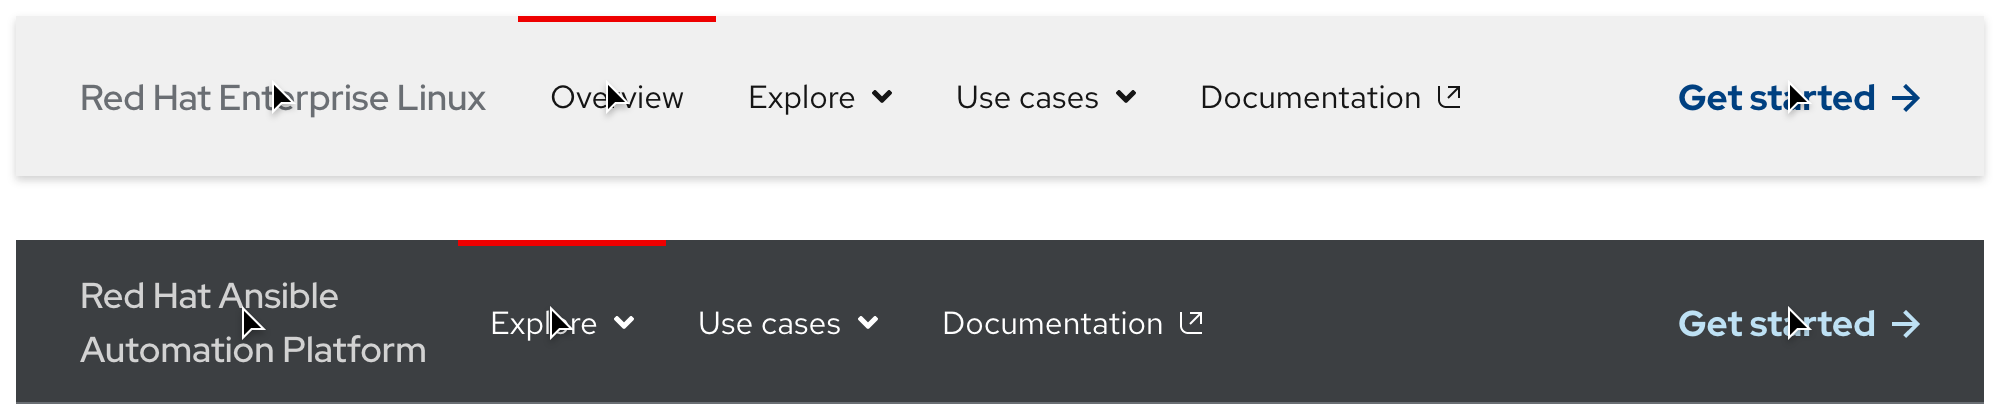This screenshot has height=404, width=2000.
Task: Open Explore menu label in Ansible navigation
Action: point(543,324)
